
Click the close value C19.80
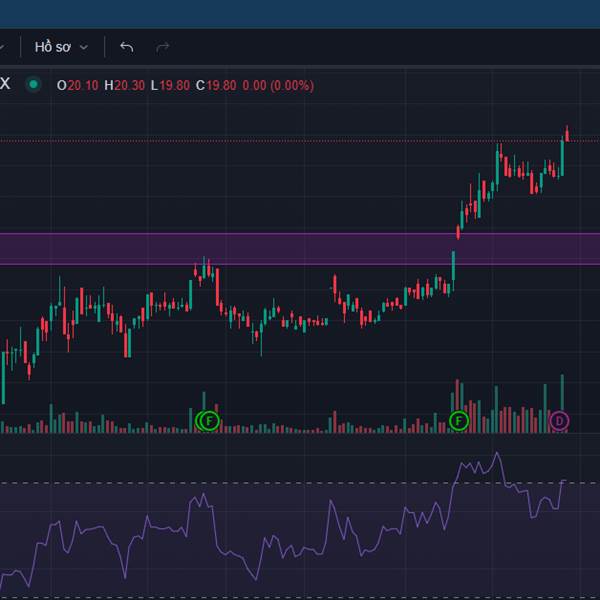(x=216, y=85)
